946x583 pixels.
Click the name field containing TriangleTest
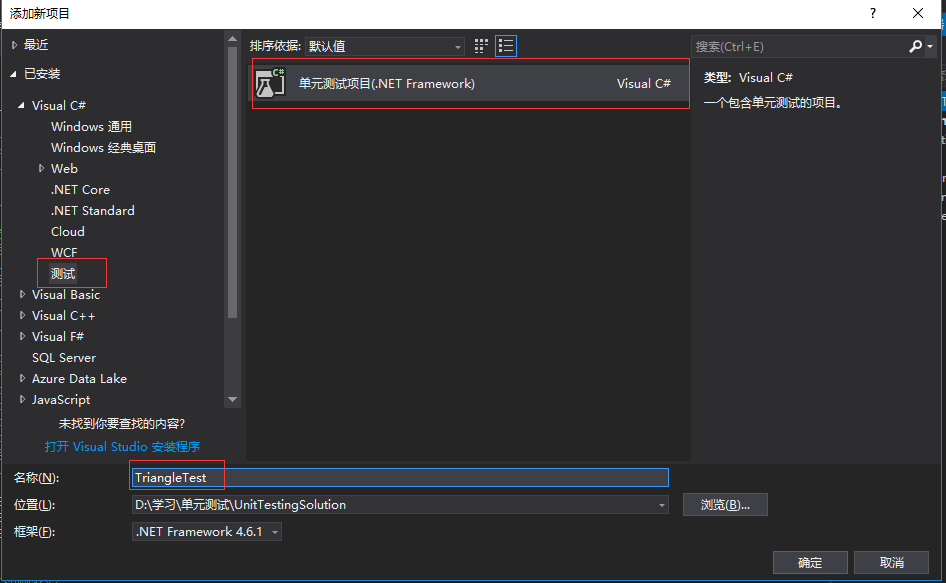point(400,477)
